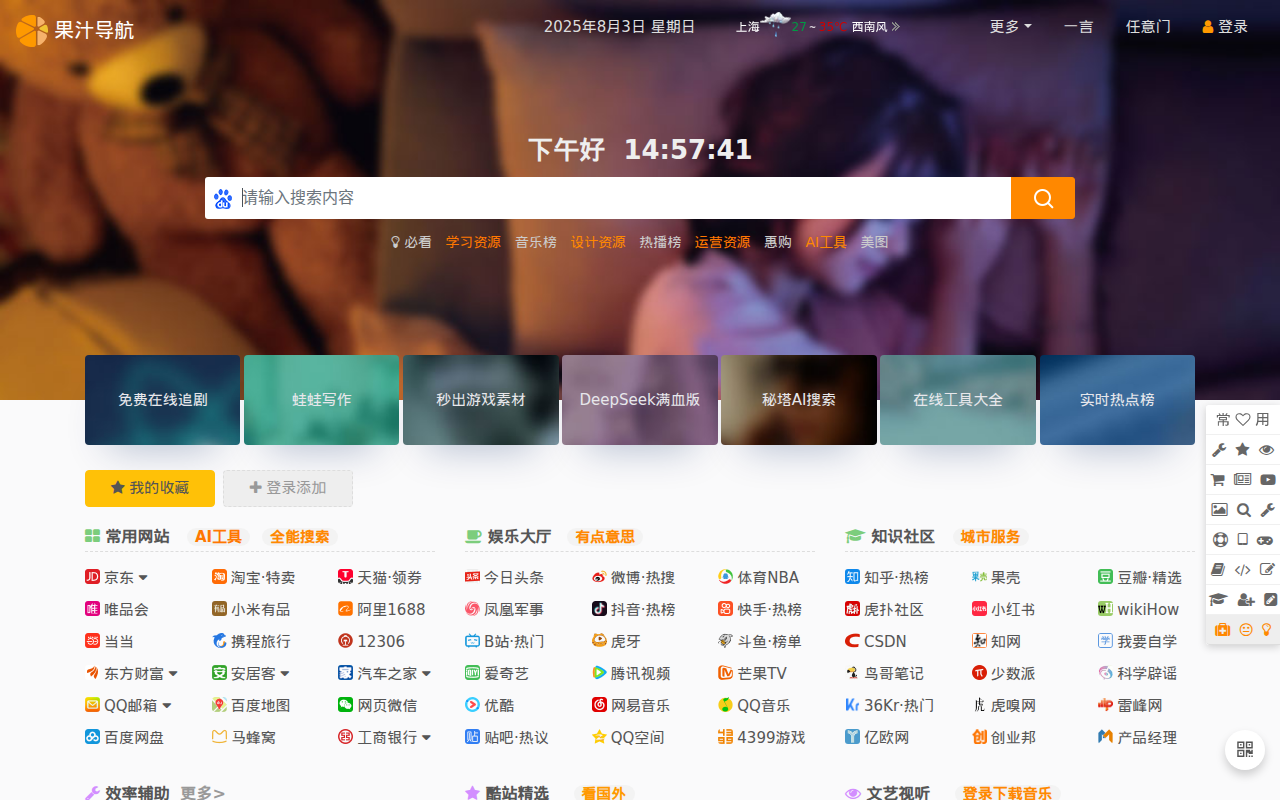The width and height of the screenshot is (1280, 800).
Task: Click the book icon in side panel
Action: (x=1219, y=570)
